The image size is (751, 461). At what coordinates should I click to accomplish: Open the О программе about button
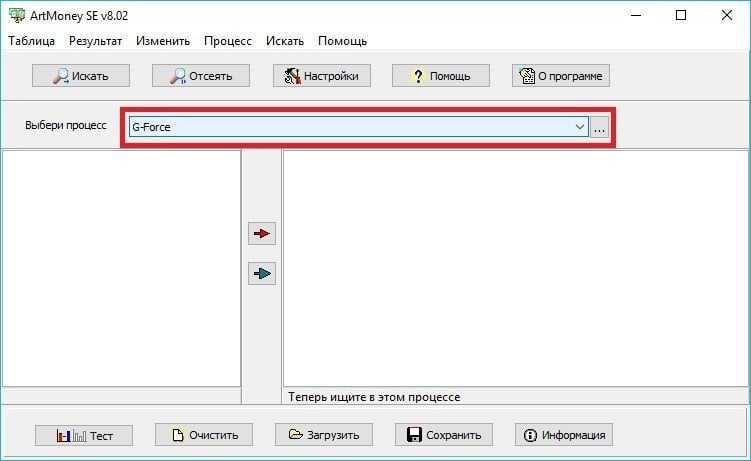click(561, 76)
